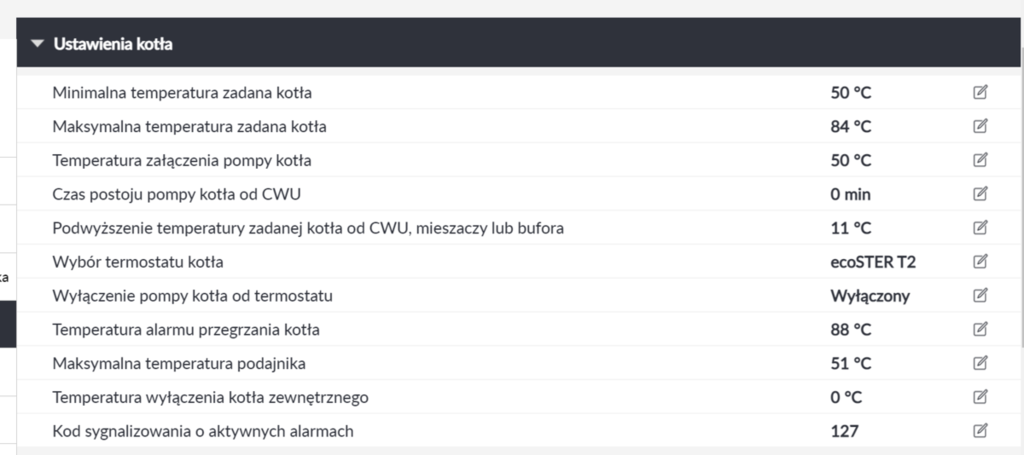
Task: Edit Czas postoju pompy kotła od CWU
Action: pos(980,194)
